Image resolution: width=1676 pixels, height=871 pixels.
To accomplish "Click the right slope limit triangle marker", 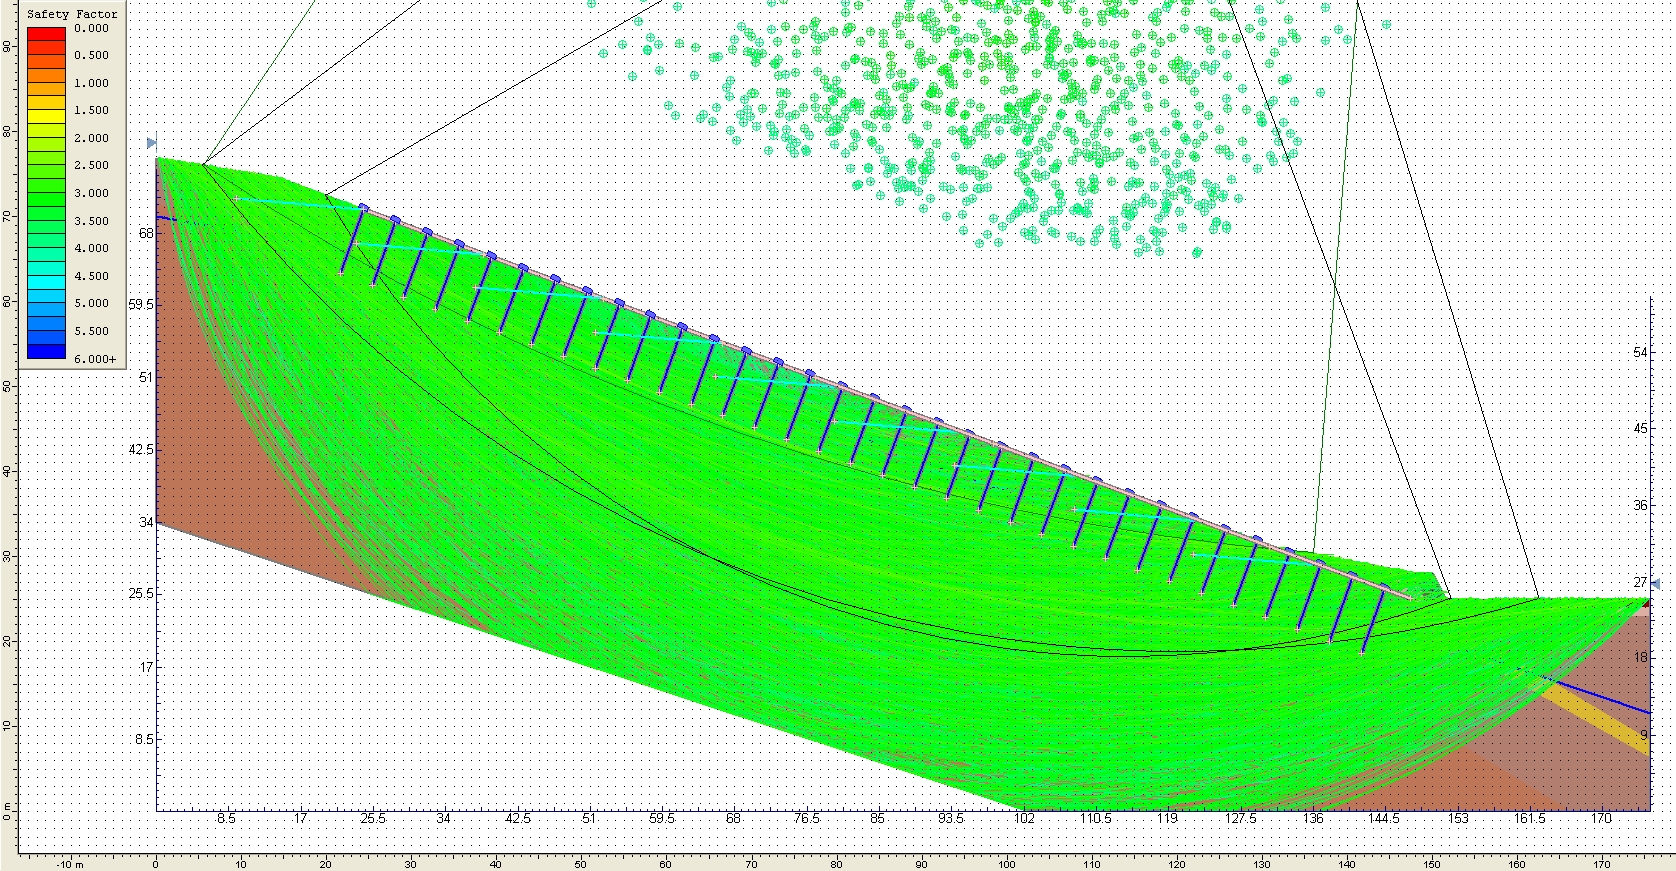I will (1655, 584).
